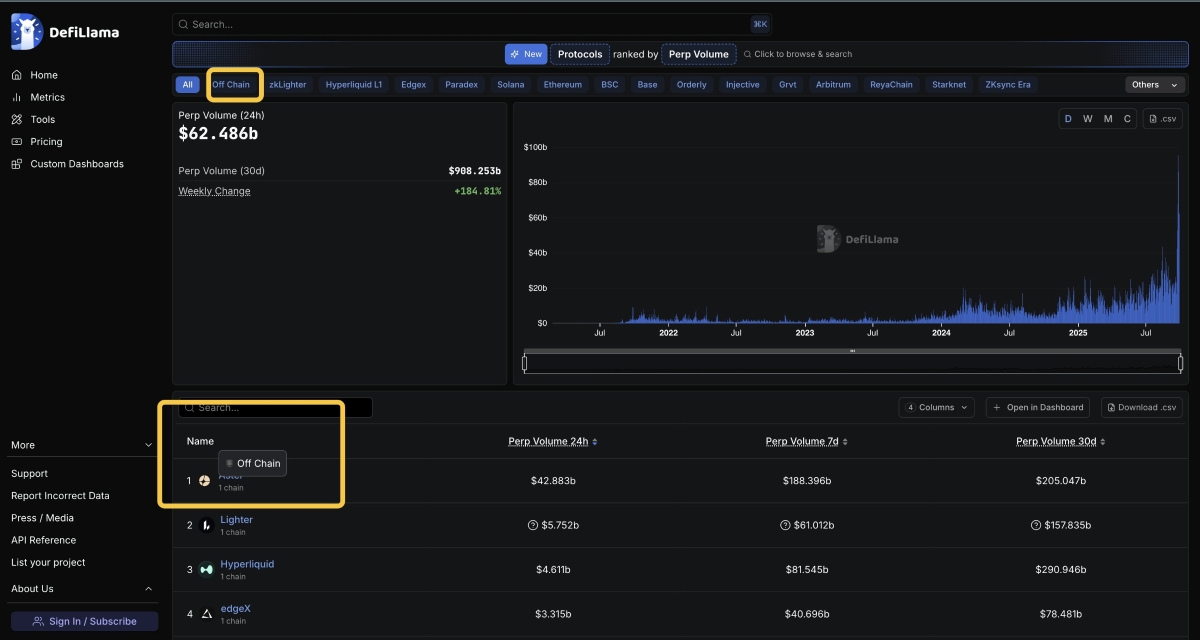
Task: Click the DefiLlama logo icon
Action: click(25, 32)
